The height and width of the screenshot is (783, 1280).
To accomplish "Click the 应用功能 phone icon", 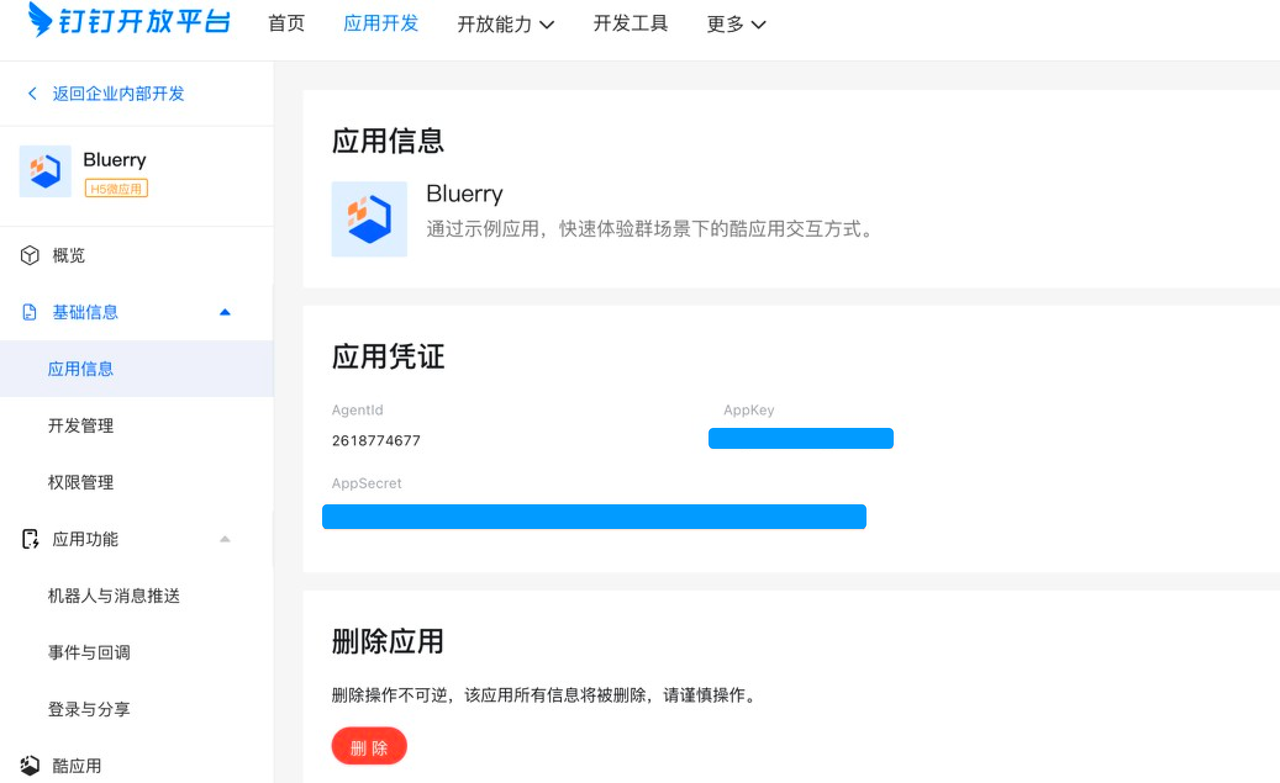I will [30, 539].
